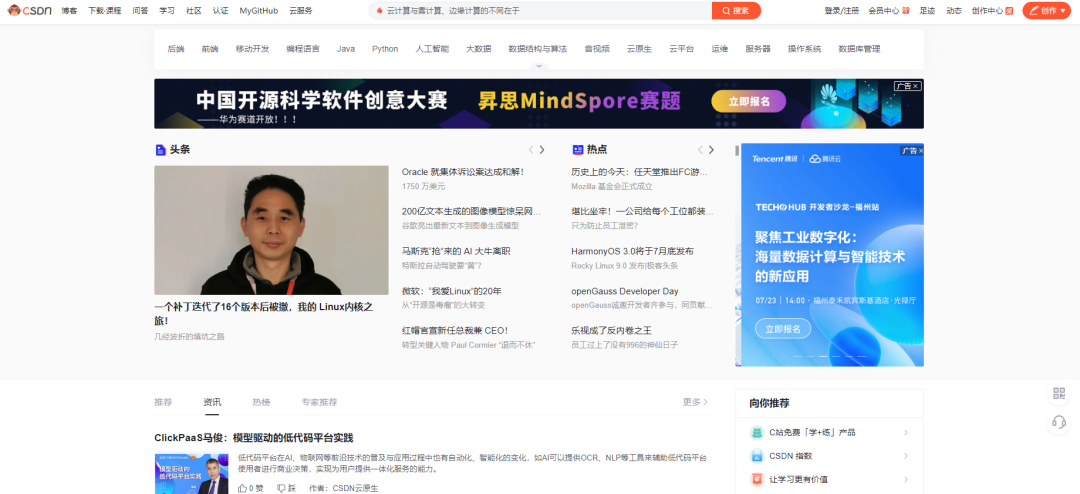
Task: Show next 头条 headlines with right arrow
Action: click(x=542, y=150)
